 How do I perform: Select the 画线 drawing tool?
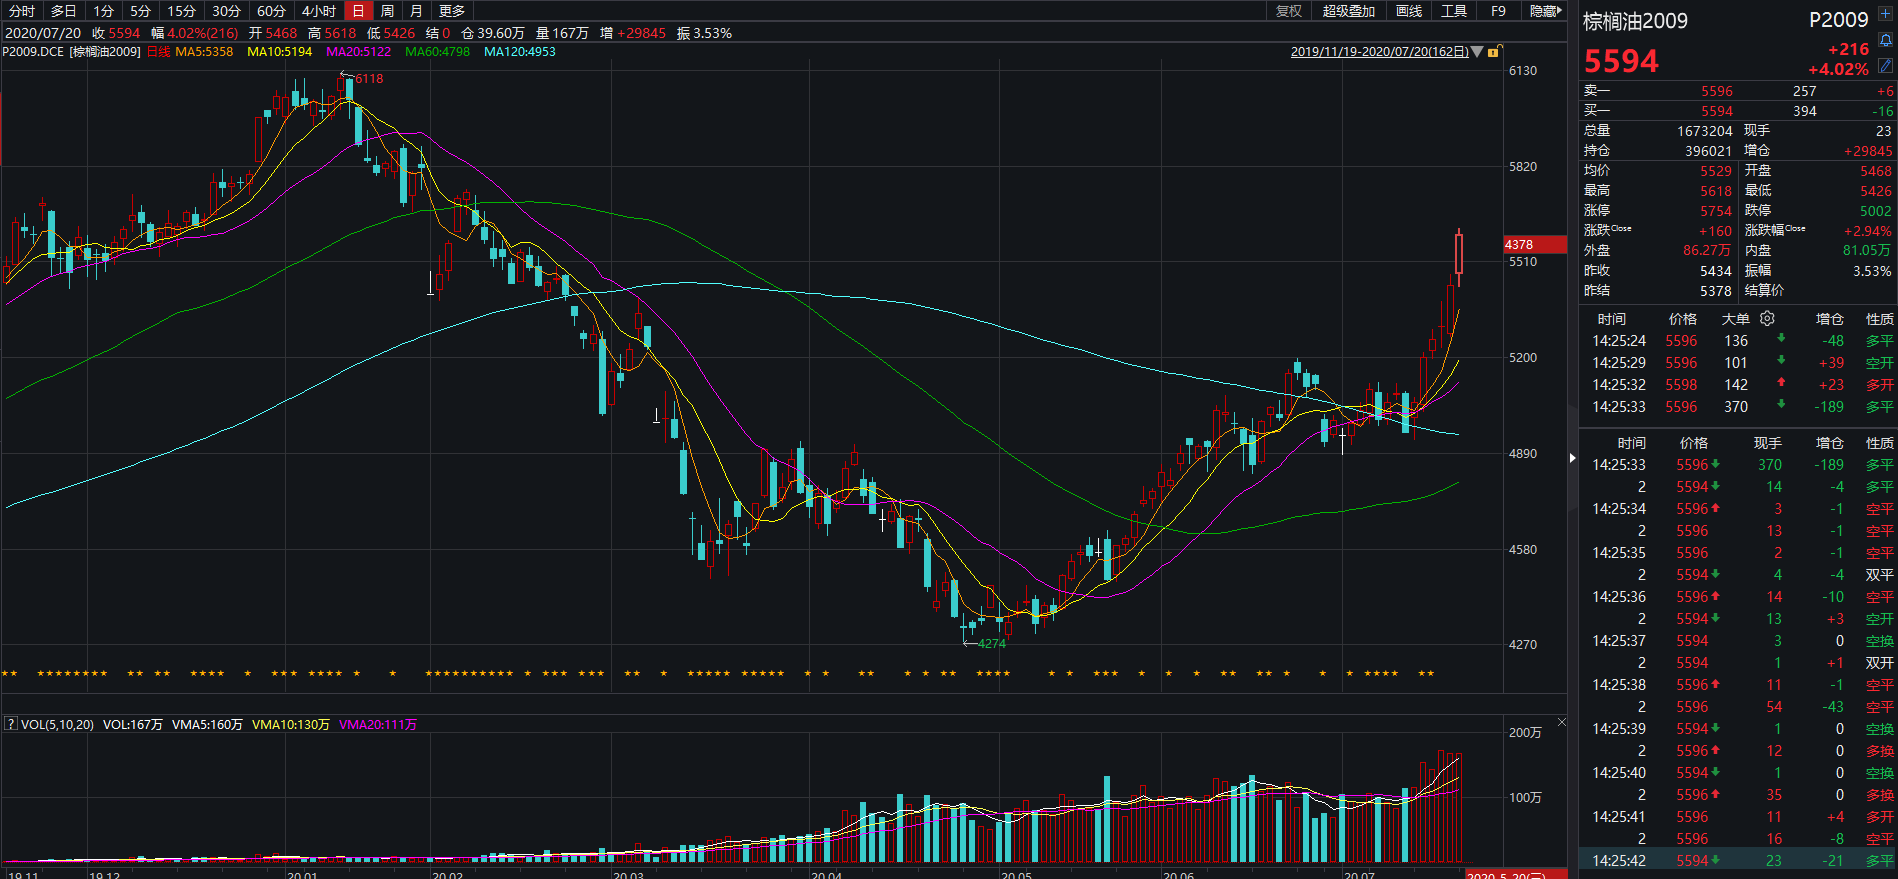(1408, 11)
